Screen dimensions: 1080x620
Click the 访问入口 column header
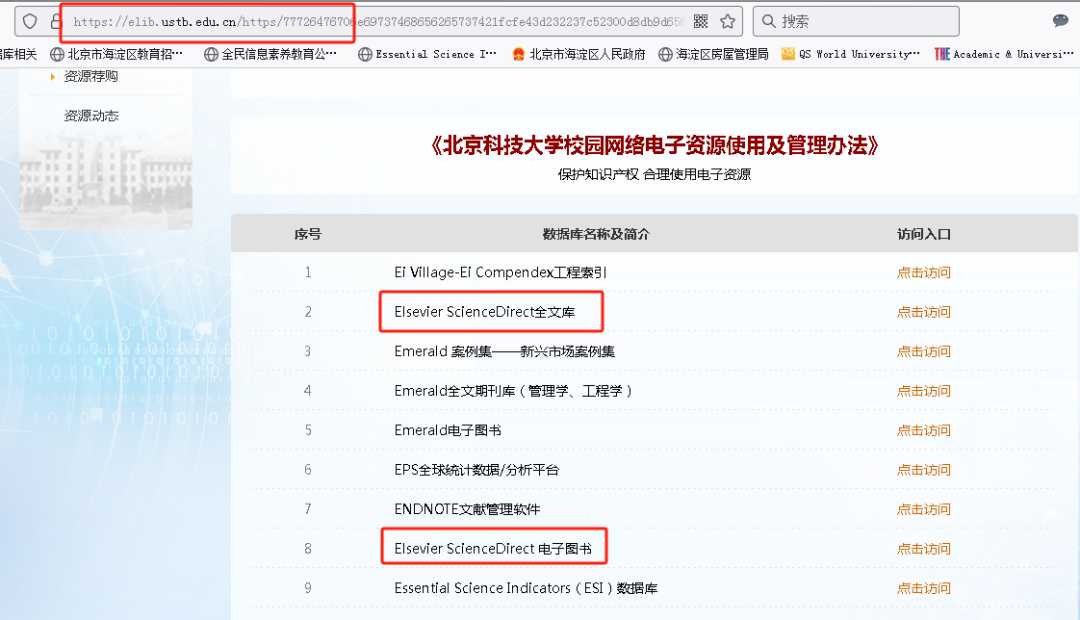(x=924, y=234)
